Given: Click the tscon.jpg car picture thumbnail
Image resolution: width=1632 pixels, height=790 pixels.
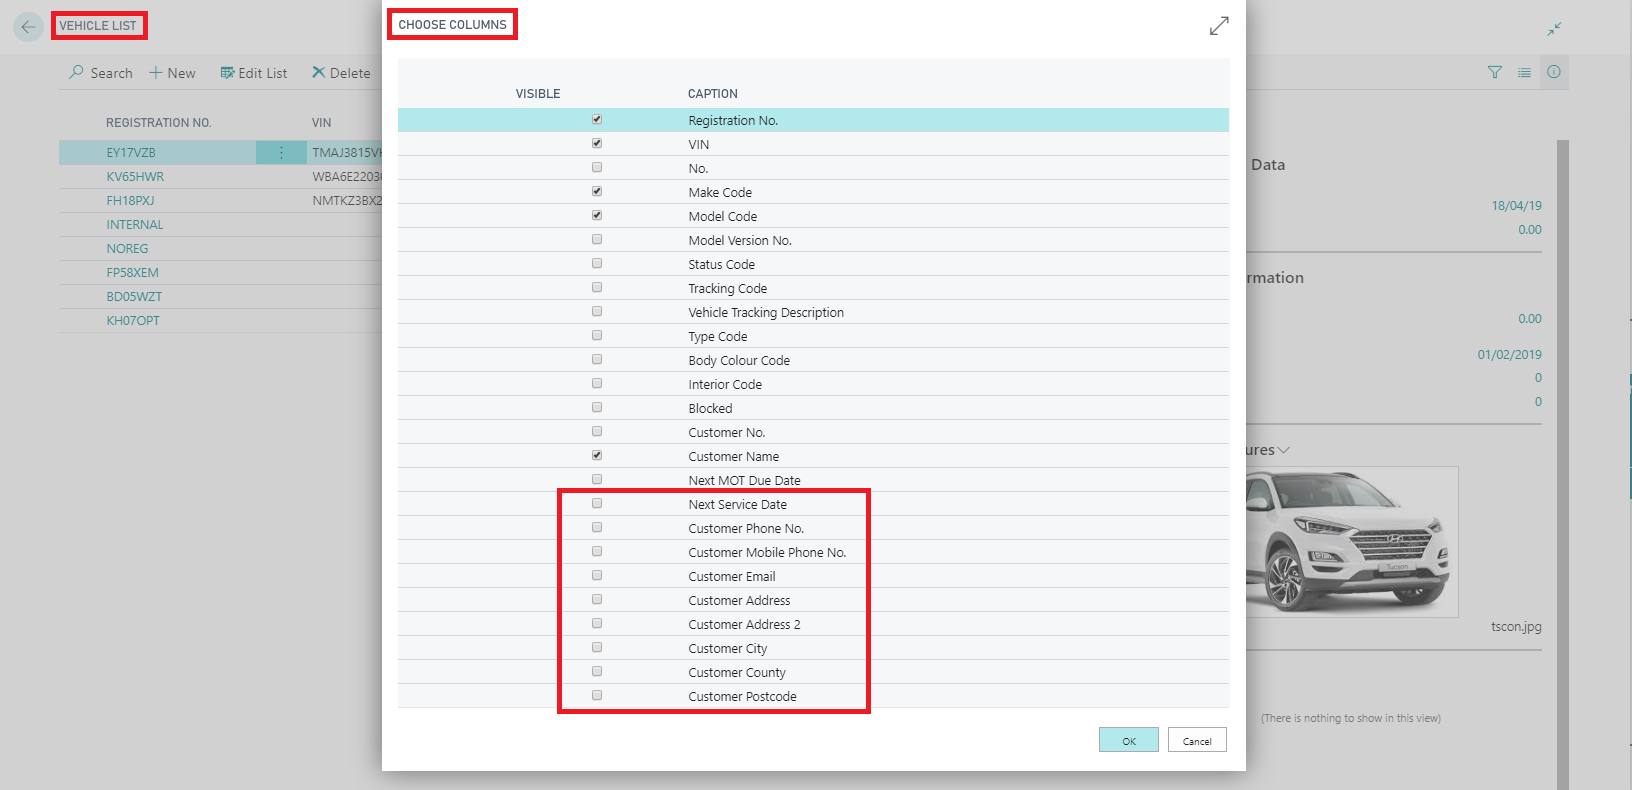Looking at the screenshot, I should [x=1350, y=542].
